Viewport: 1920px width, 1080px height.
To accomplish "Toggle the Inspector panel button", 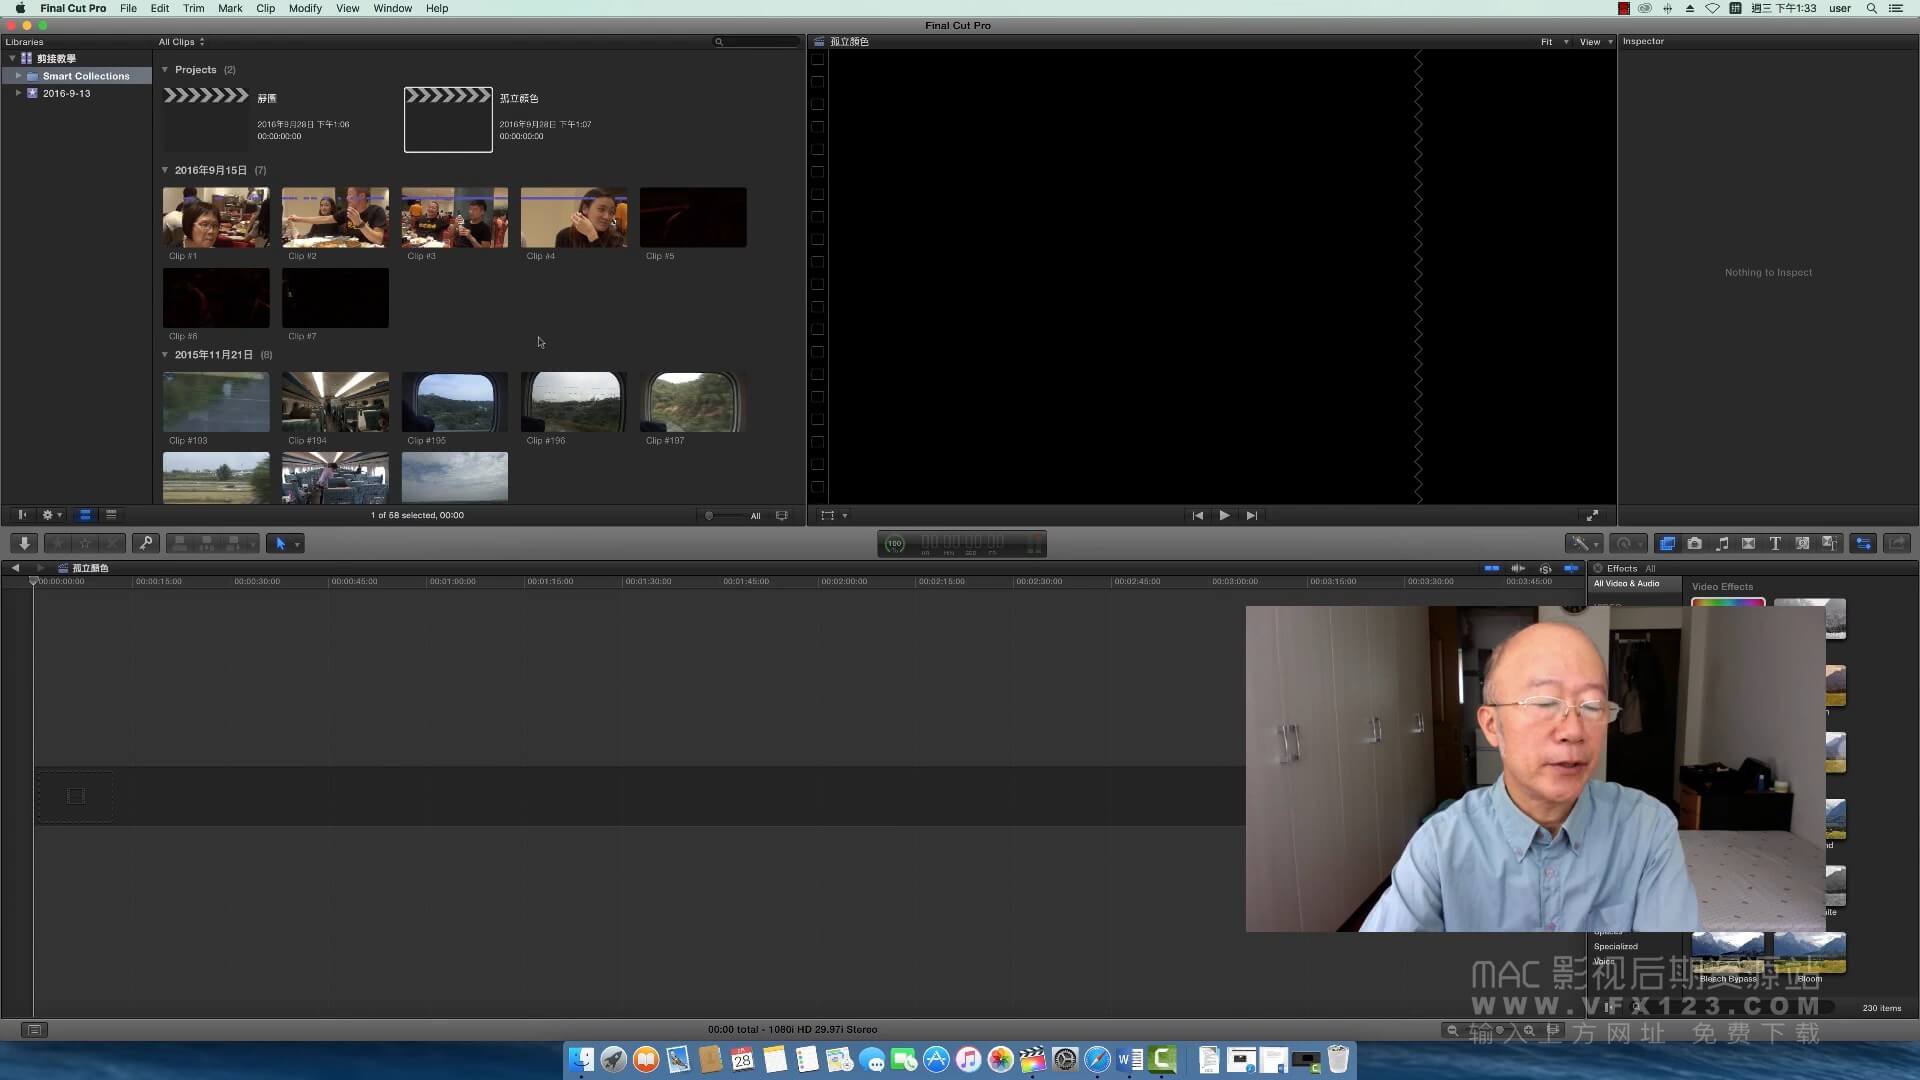I will point(1863,543).
